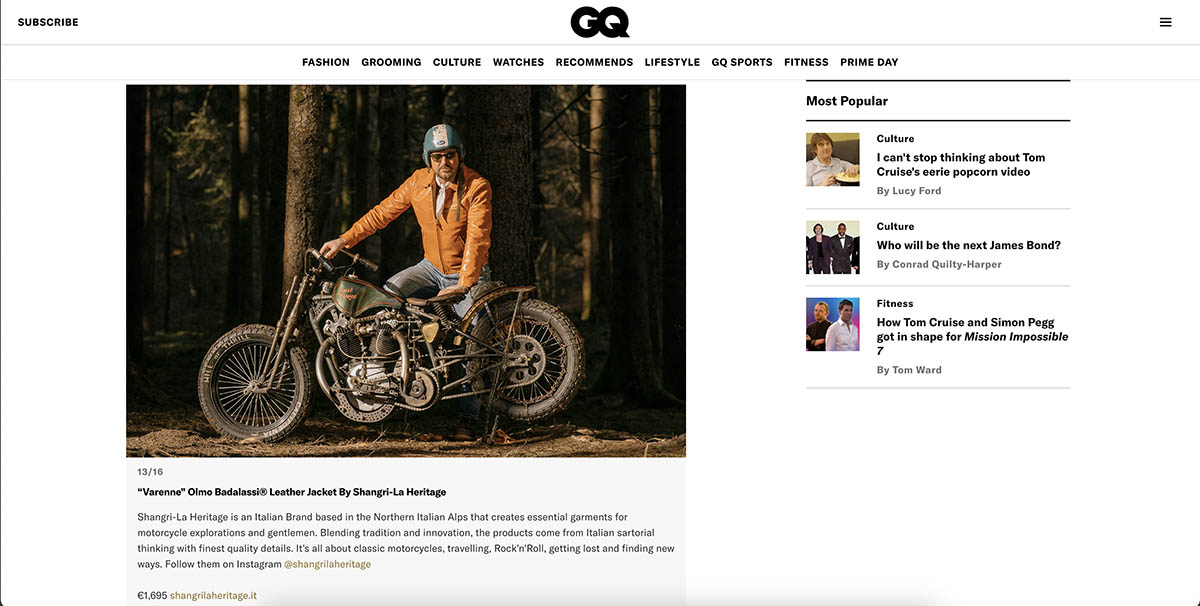Open the hamburger menu icon
This screenshot has height=606, width=1200.
1165,22
